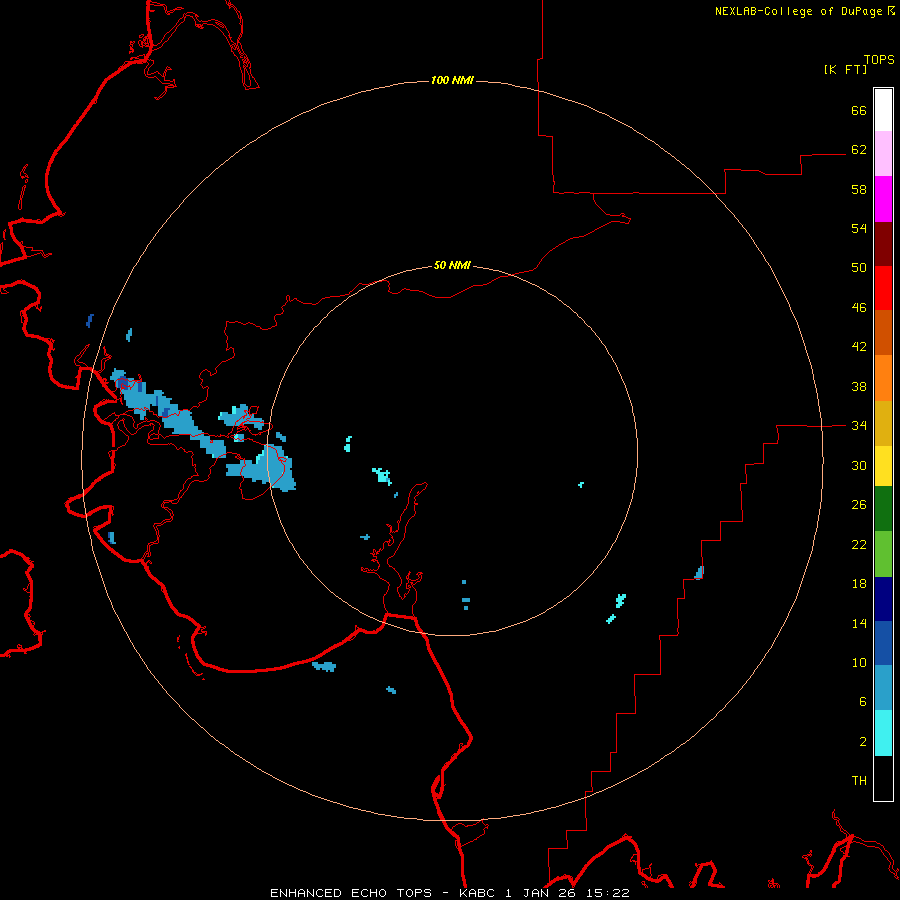Image resolution: width=900 pixels, height=900 pixels.
Task: Select the medium blue legend swatch
Action: click(883, 643)
